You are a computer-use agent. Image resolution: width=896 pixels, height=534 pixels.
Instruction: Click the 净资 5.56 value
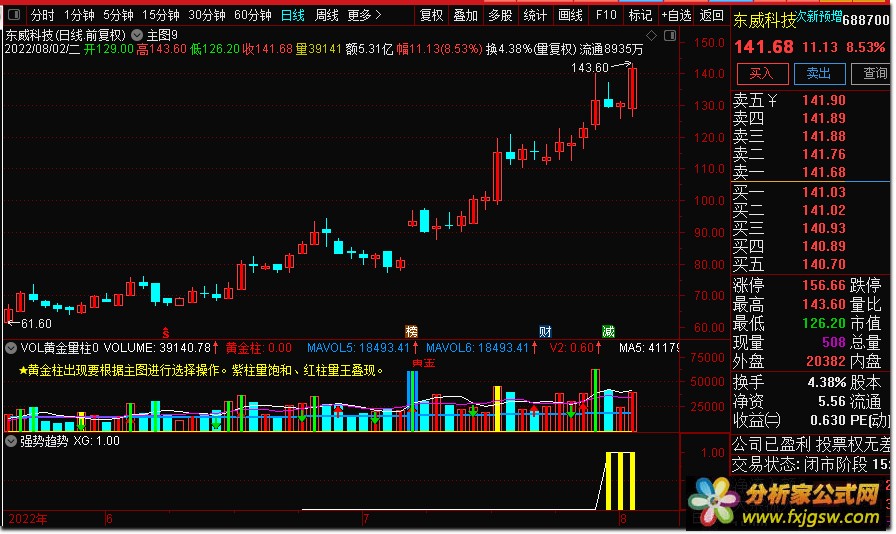pos(831,401)
